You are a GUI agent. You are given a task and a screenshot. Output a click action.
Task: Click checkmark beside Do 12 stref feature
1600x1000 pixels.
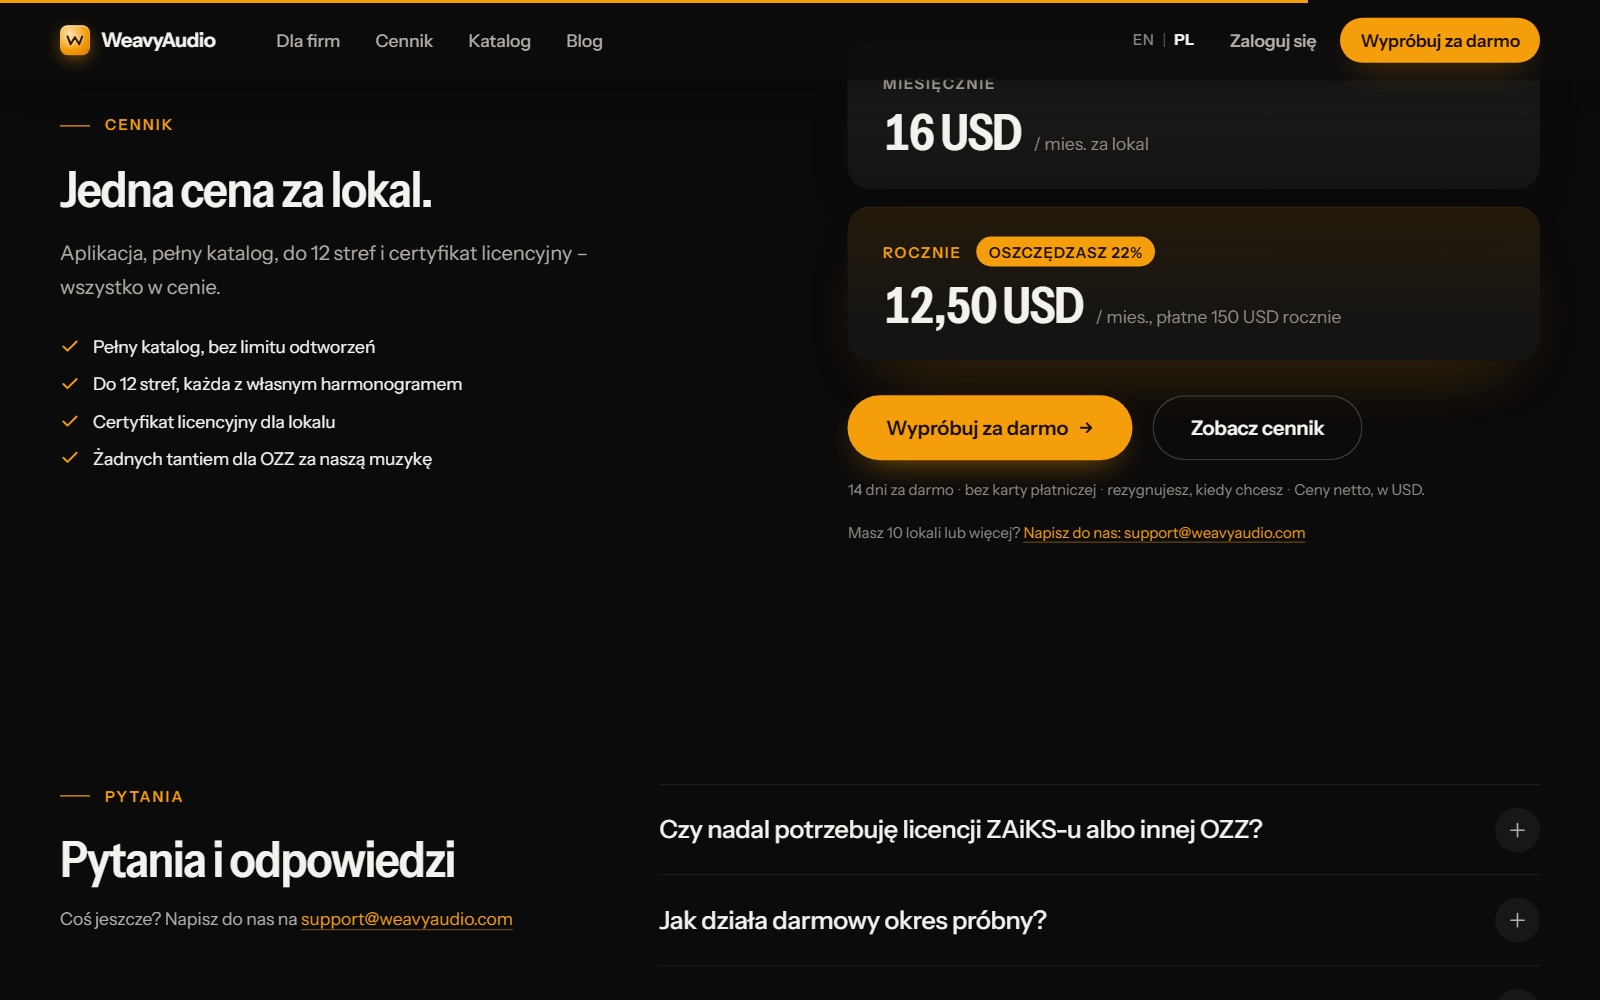point(70,384)
